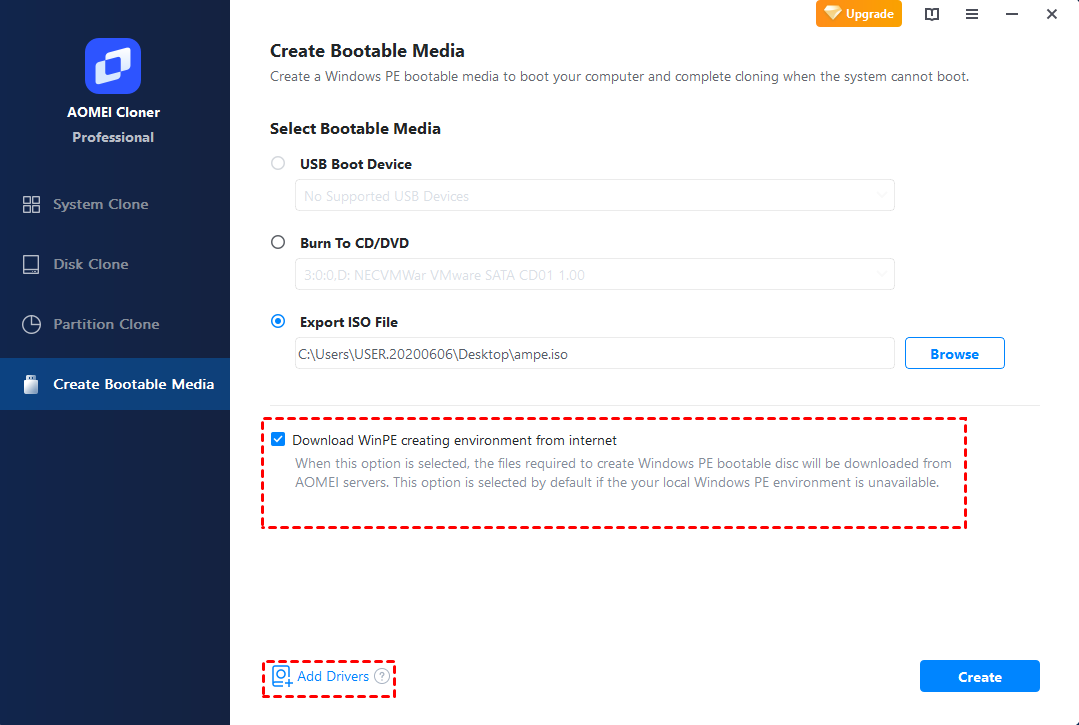This screenshot has width=1079, height=725.
Task: Click the Create Bootable Media heading
Action: click(367, 51)
